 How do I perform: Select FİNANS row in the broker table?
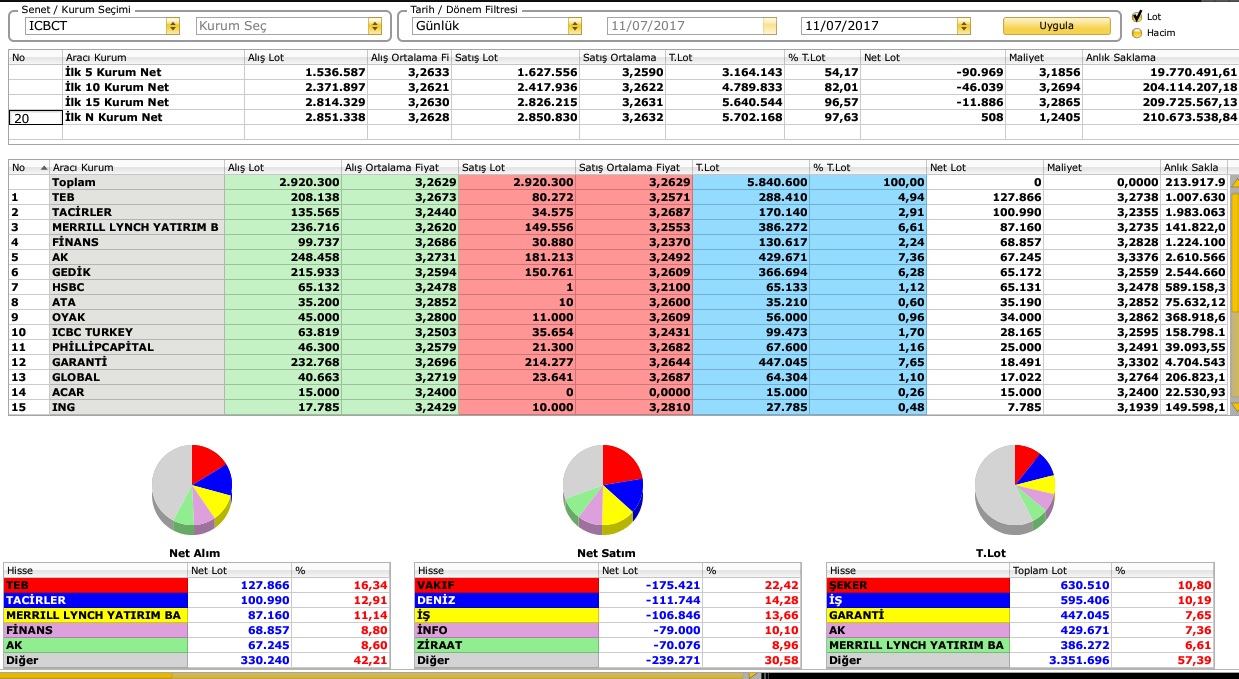[x=618, y=243]
